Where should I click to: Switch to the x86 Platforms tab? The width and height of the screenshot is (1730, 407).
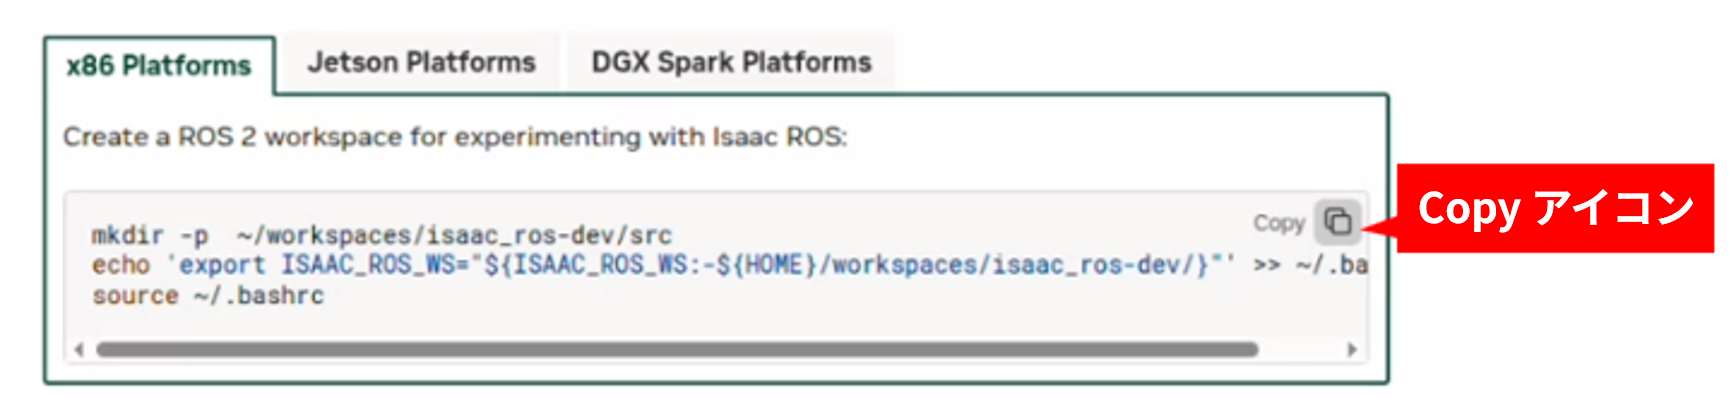tap(159, 66)
